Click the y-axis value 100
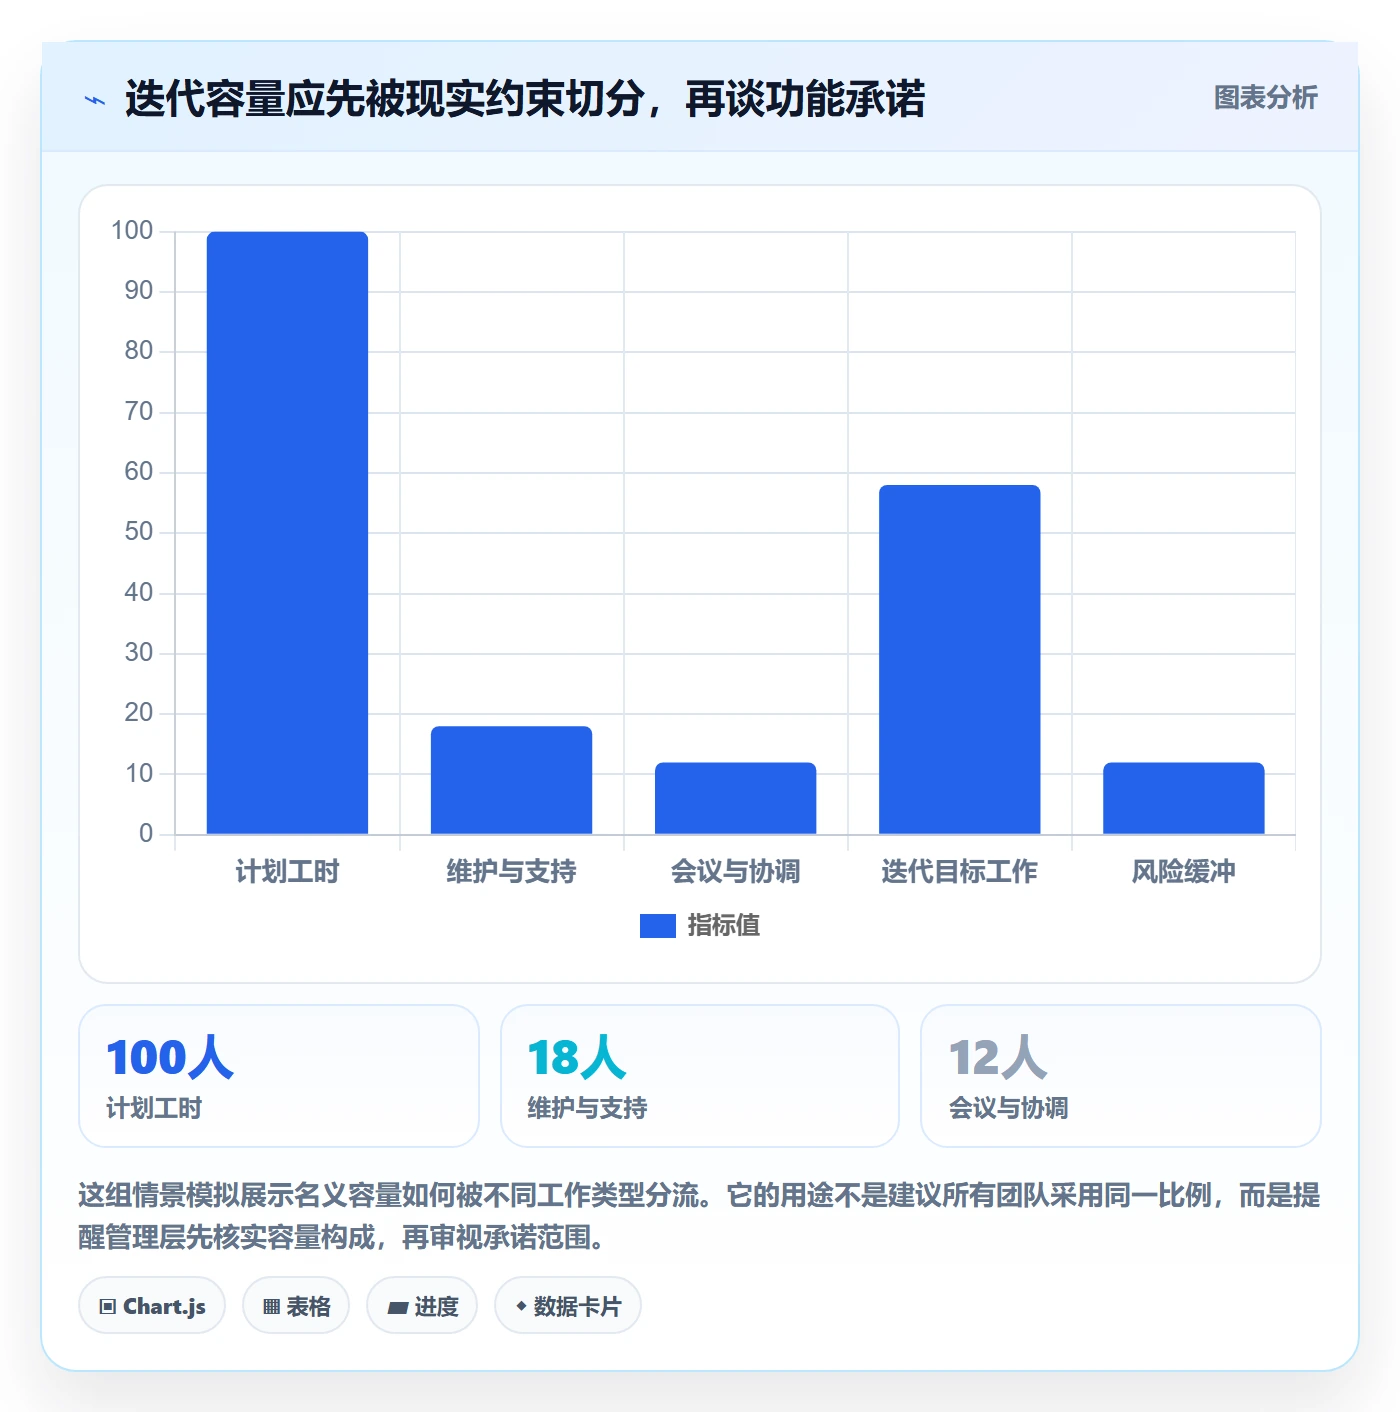 [132, 231]
